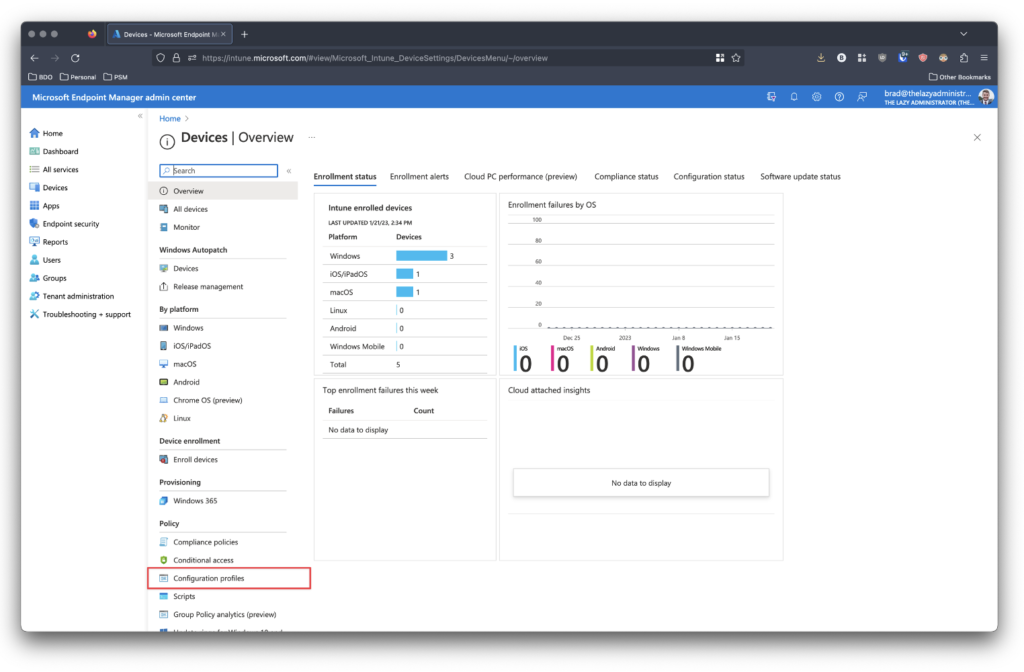Open the list all tabs dropdown arrow
This screenshot has width=1024, height=672.
point(963,34)
